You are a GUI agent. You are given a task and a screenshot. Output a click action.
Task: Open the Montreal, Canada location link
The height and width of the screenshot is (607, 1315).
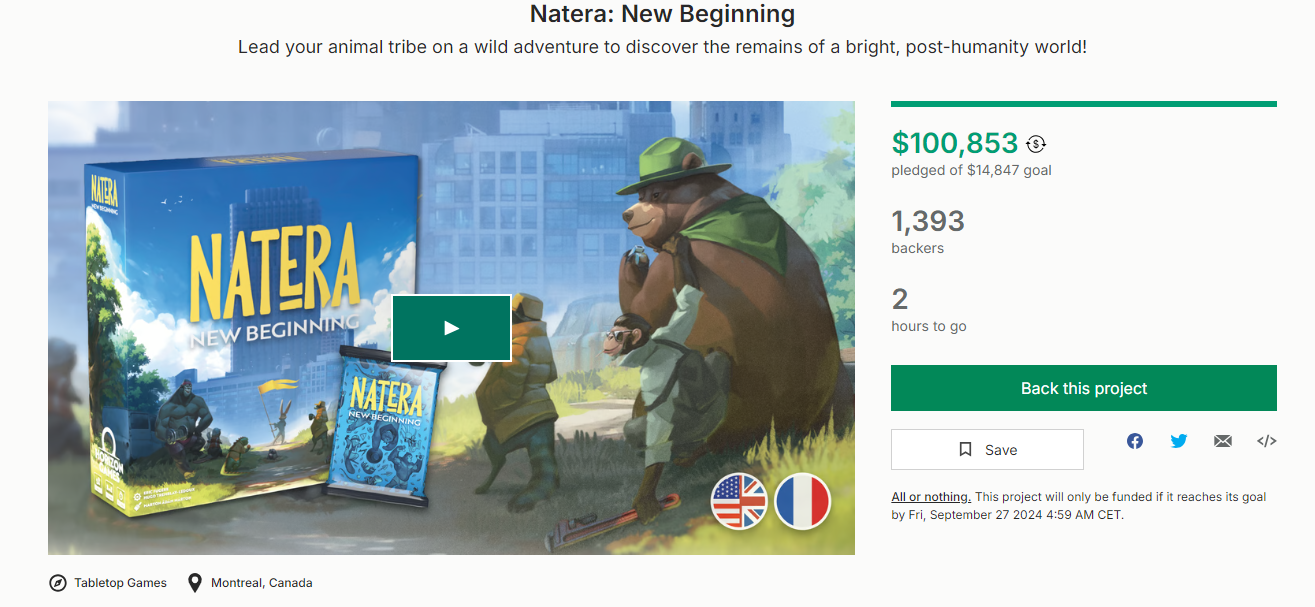point(261,583)
